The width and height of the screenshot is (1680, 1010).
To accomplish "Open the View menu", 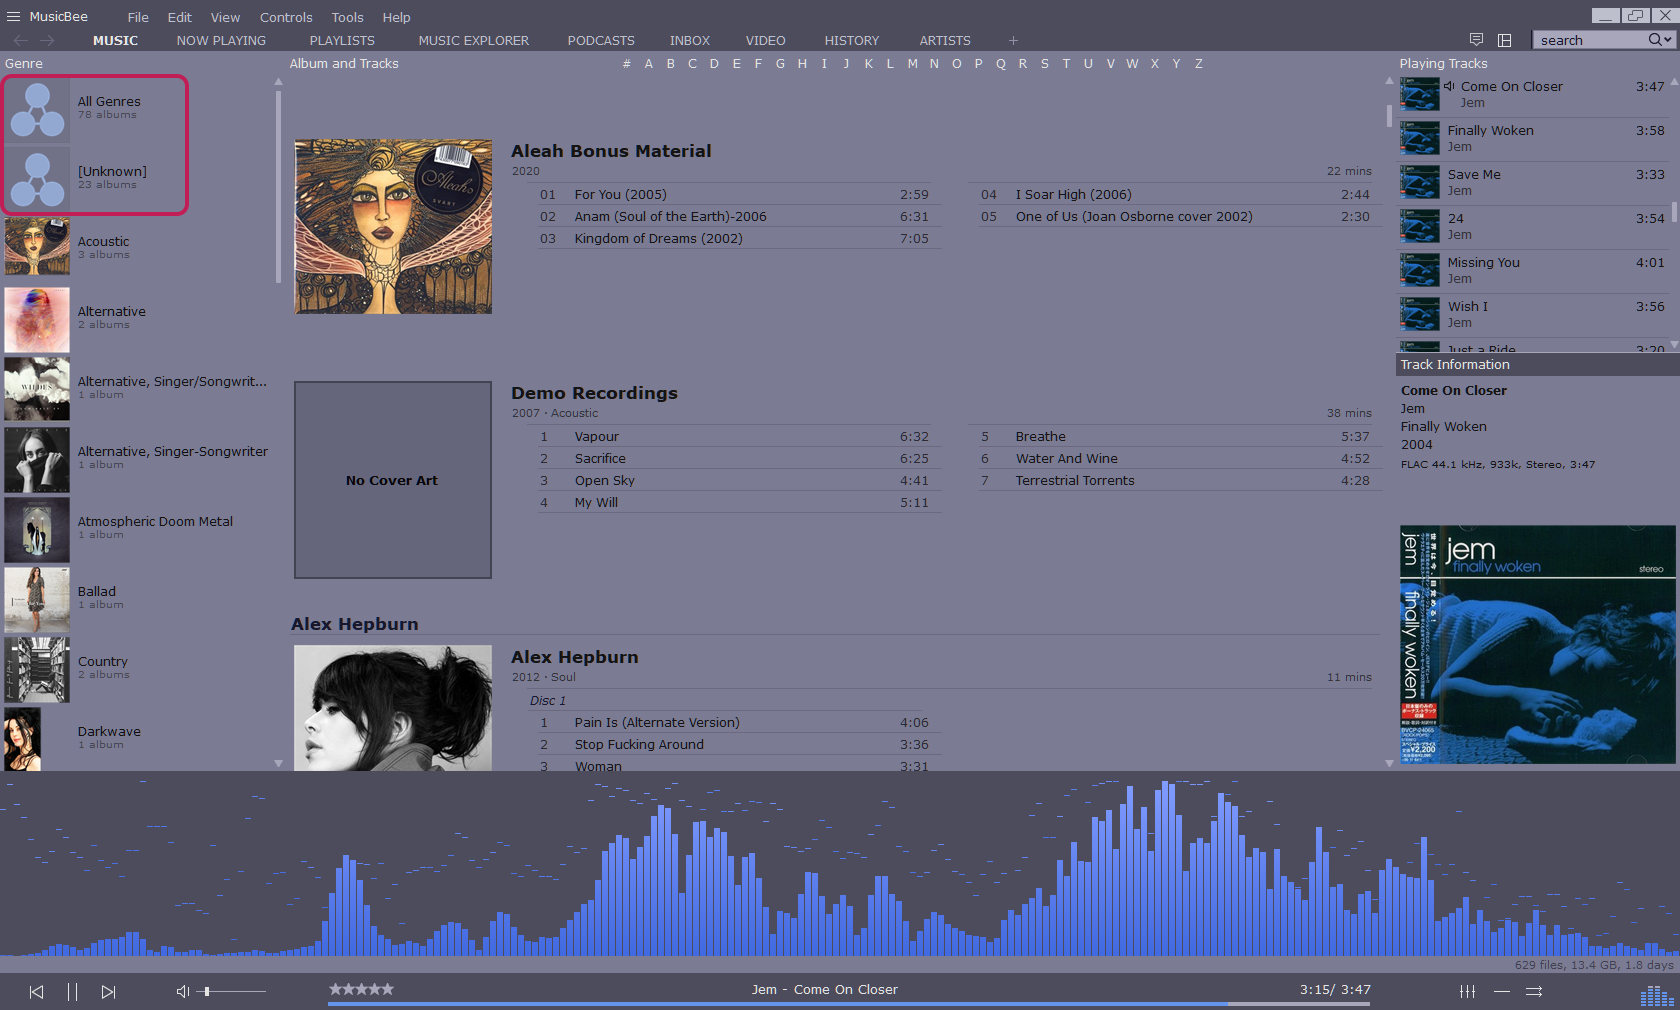I will (x=225, y=17).
